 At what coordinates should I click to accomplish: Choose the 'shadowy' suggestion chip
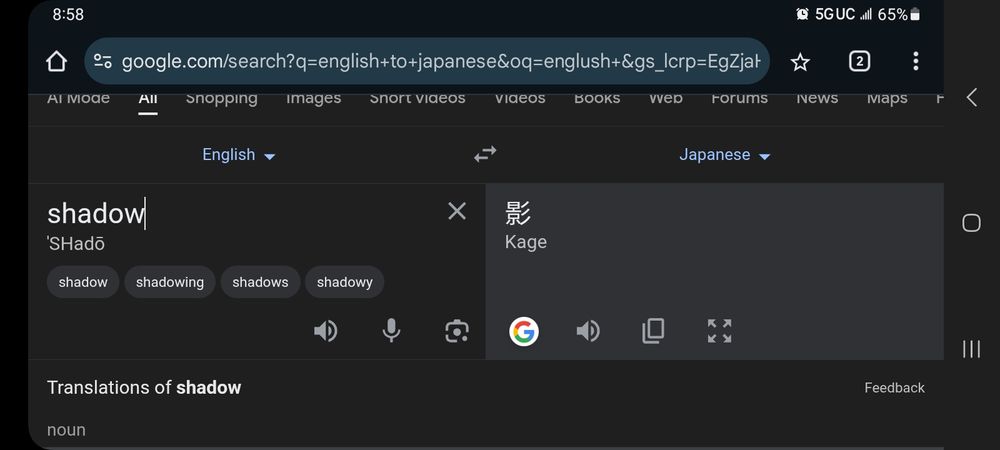344,282
